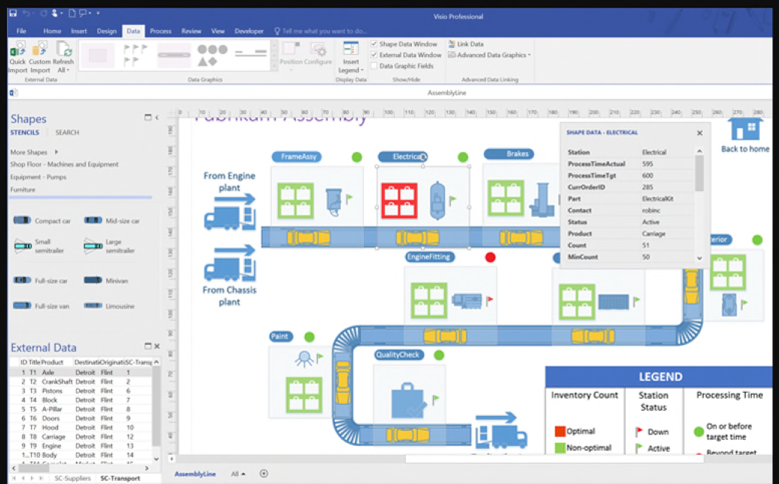Click the Position data graphic icon

coord(290,49)
